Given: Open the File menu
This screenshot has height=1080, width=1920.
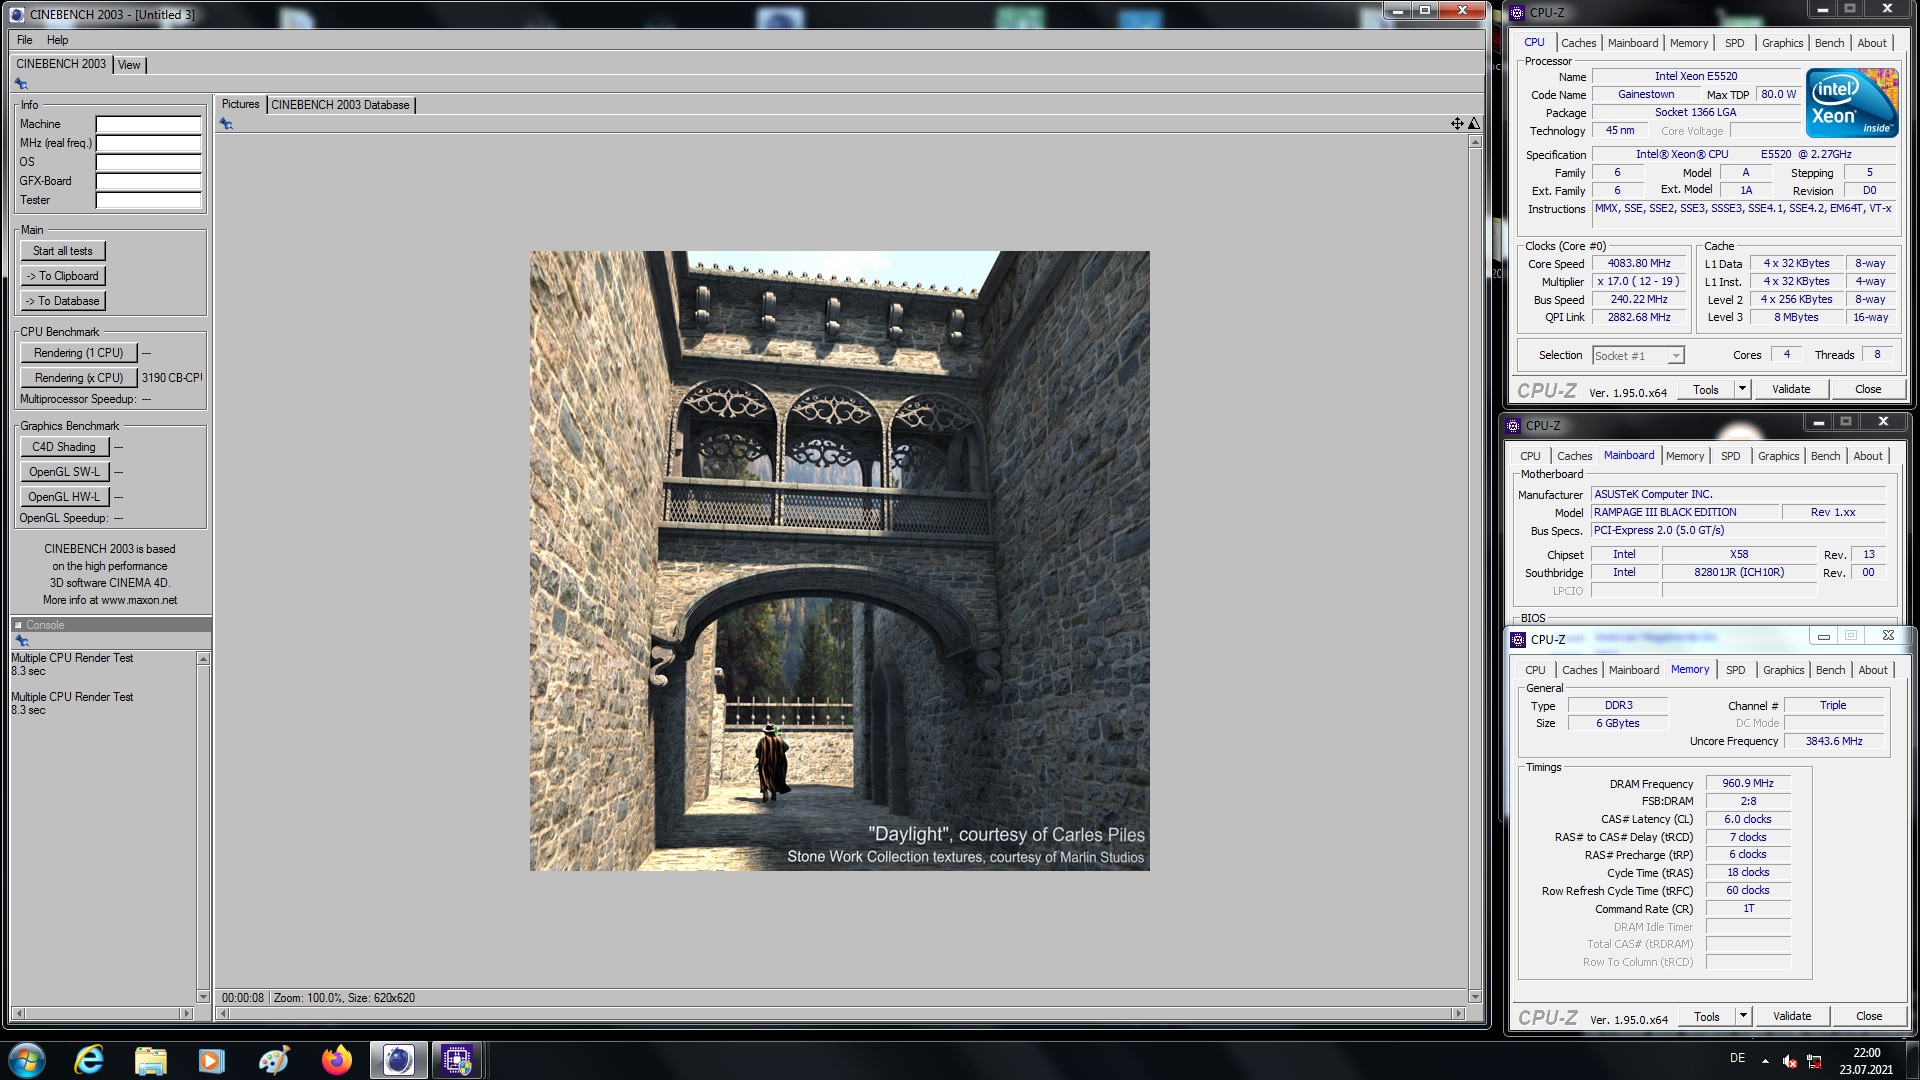Looking at the screenshot, I should (25, 40).
